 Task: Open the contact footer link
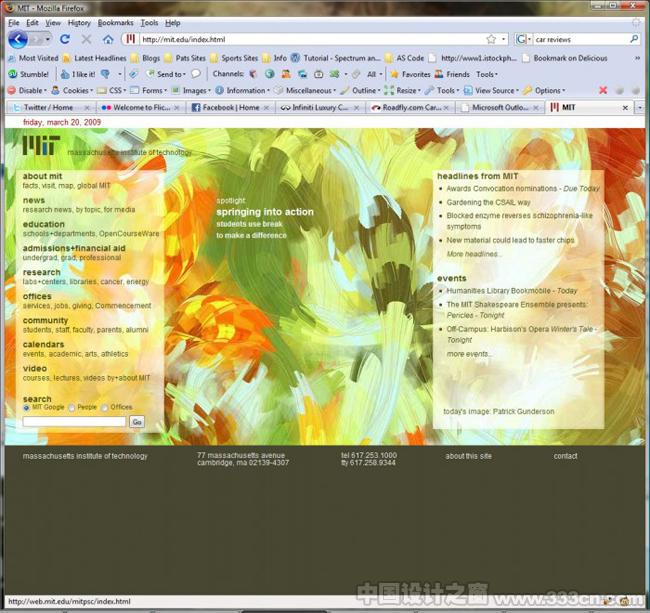[565, 456]
